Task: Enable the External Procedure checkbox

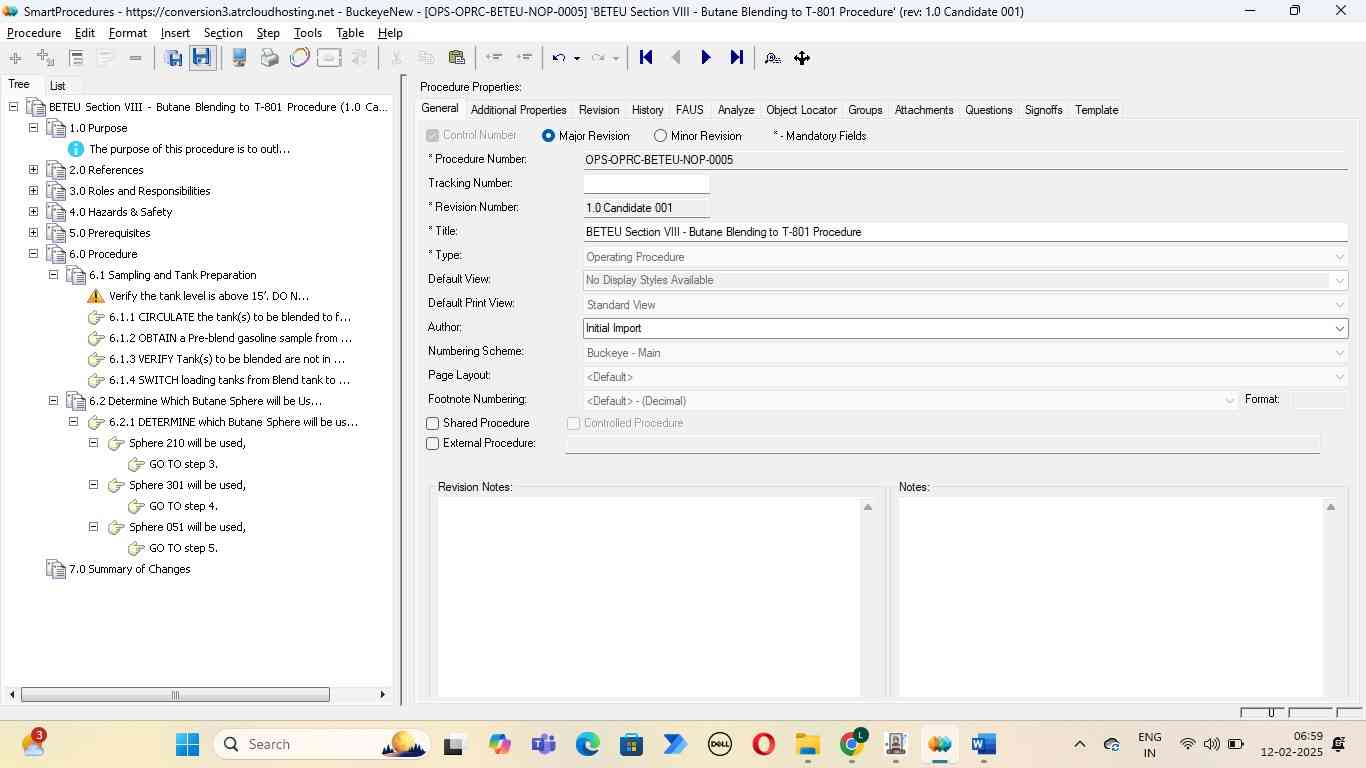Action: [x=433, y=444]
